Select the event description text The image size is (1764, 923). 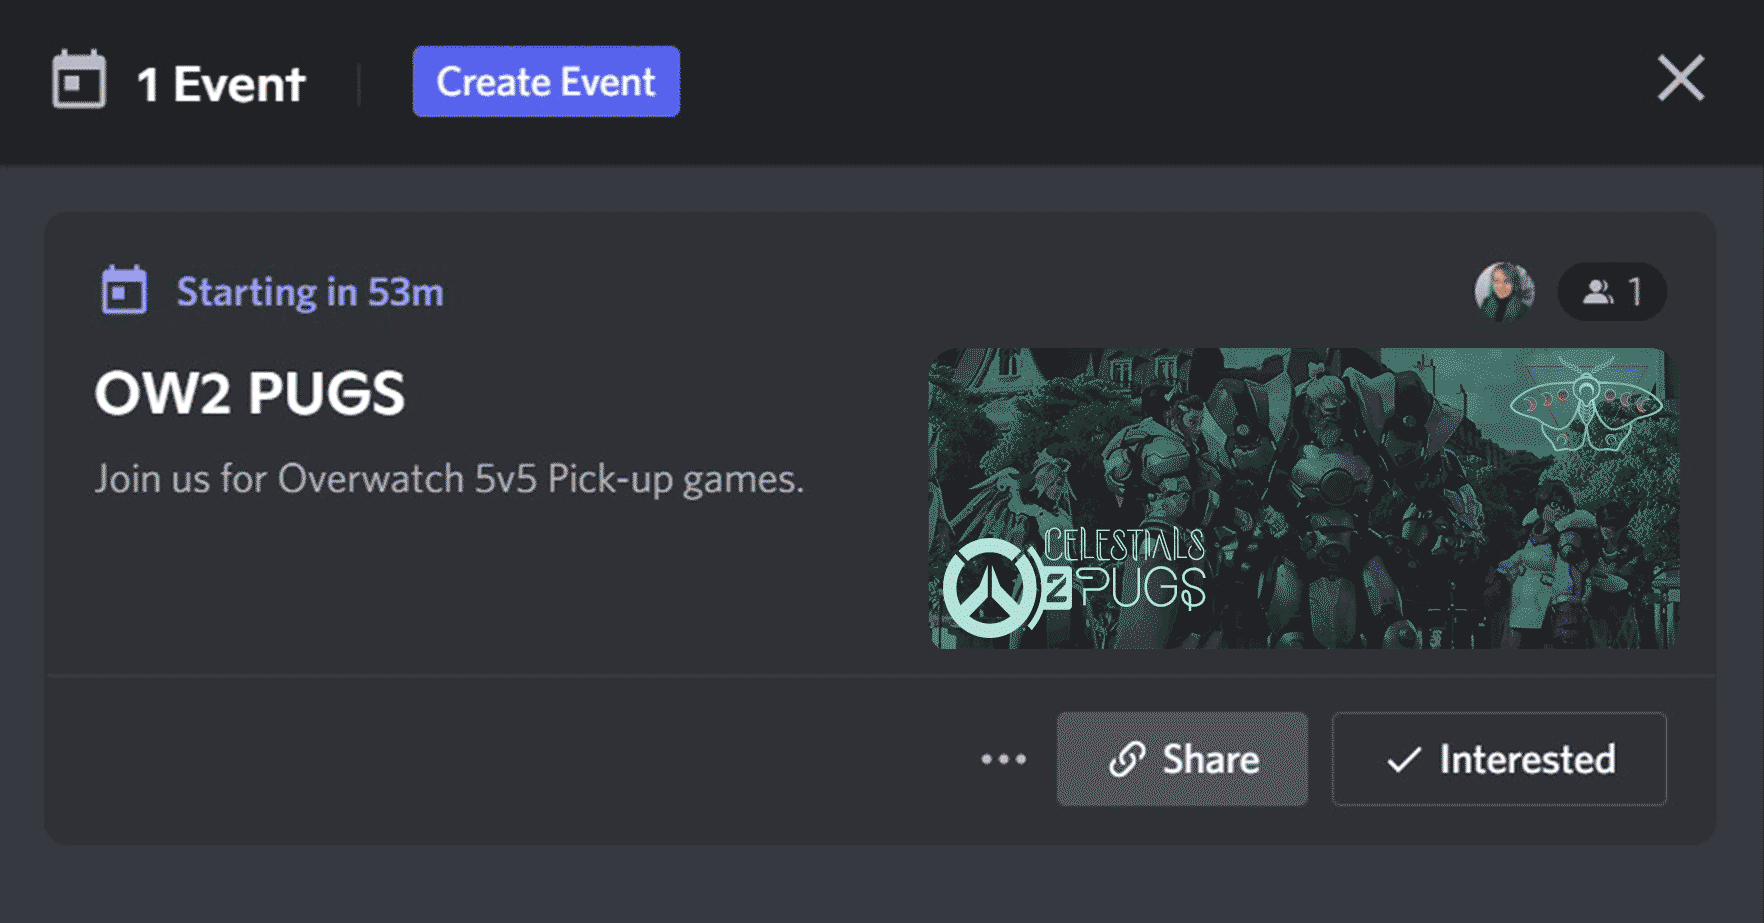point(449,479)
